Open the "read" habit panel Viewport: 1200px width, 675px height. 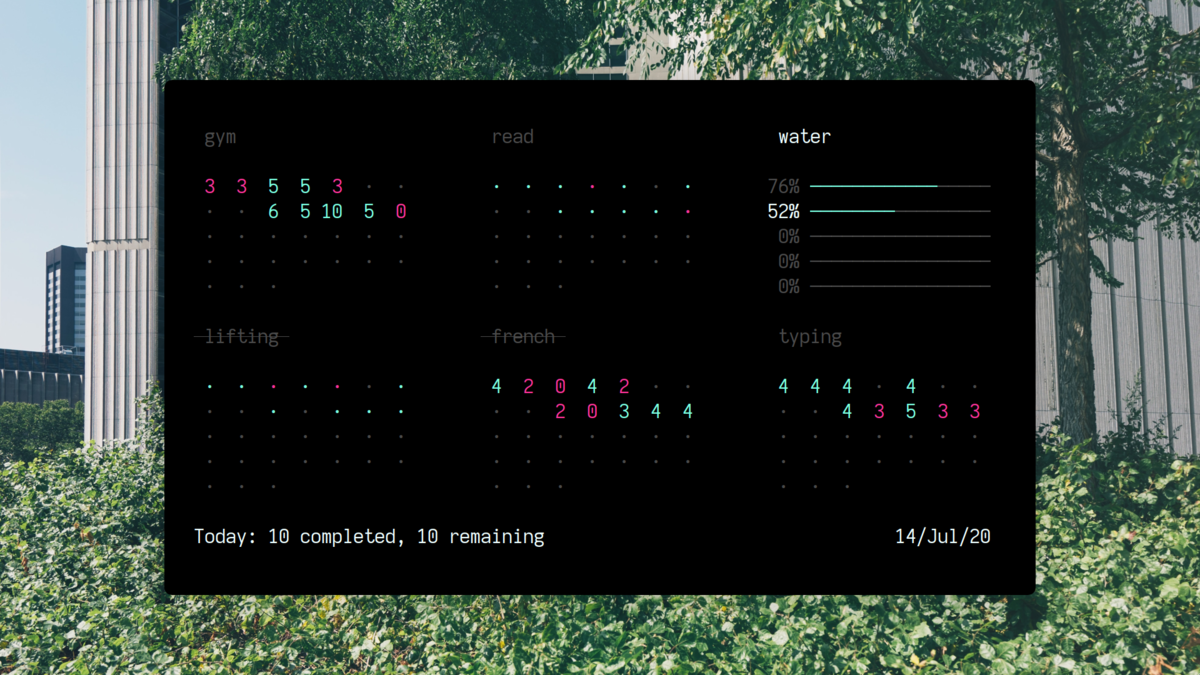(x=513, y=137)
